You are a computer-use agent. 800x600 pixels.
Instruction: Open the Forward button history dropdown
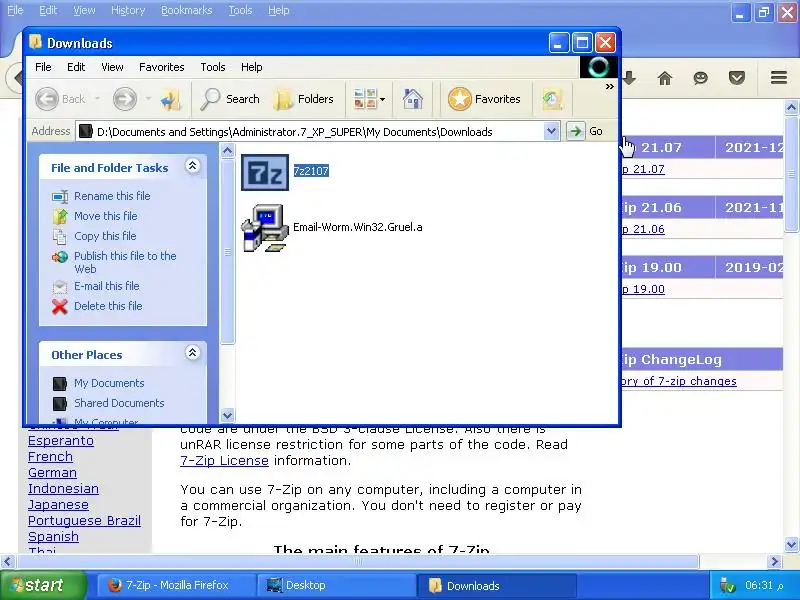tap(148, 99)
